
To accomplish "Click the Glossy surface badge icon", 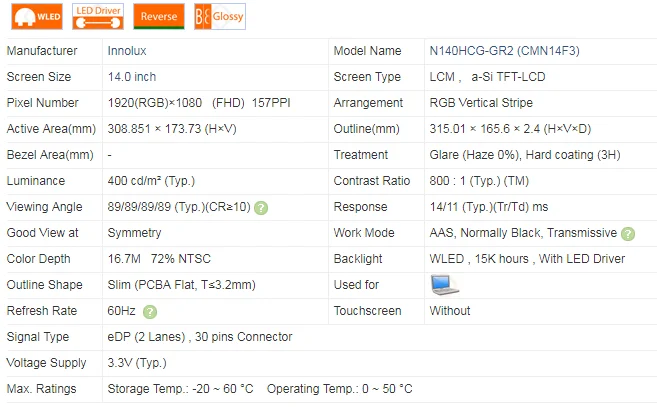I will tap(220, 17).
